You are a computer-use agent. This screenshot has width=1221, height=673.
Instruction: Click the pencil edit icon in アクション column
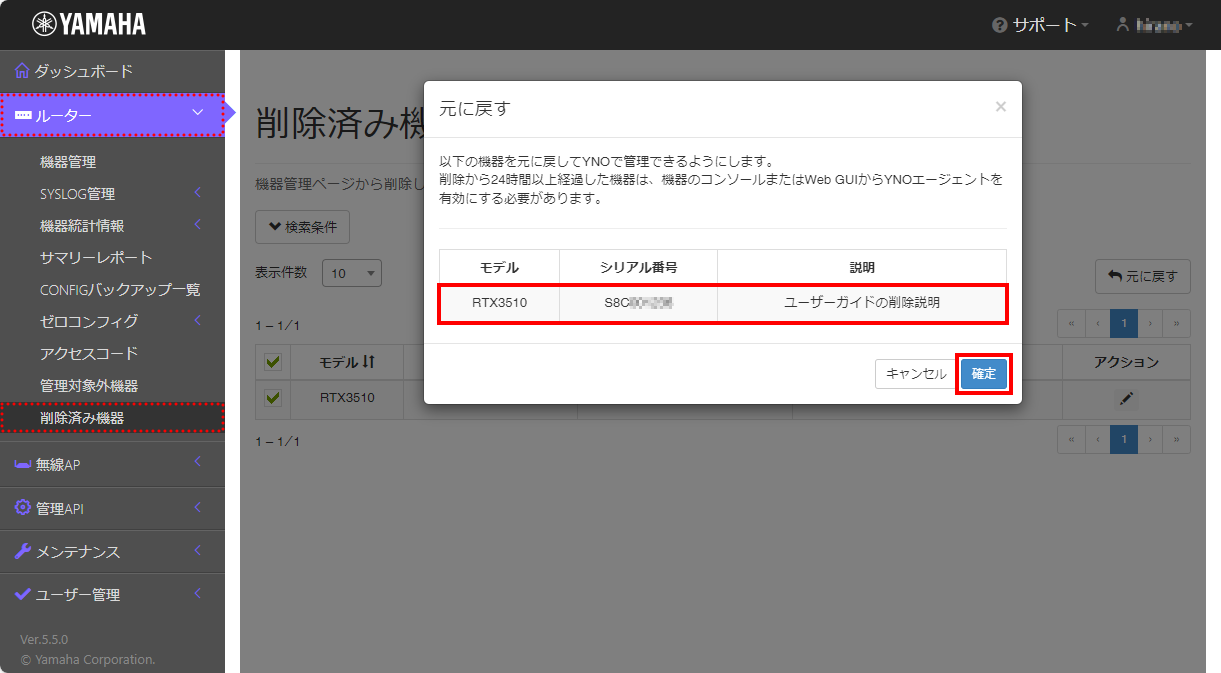1125,398
